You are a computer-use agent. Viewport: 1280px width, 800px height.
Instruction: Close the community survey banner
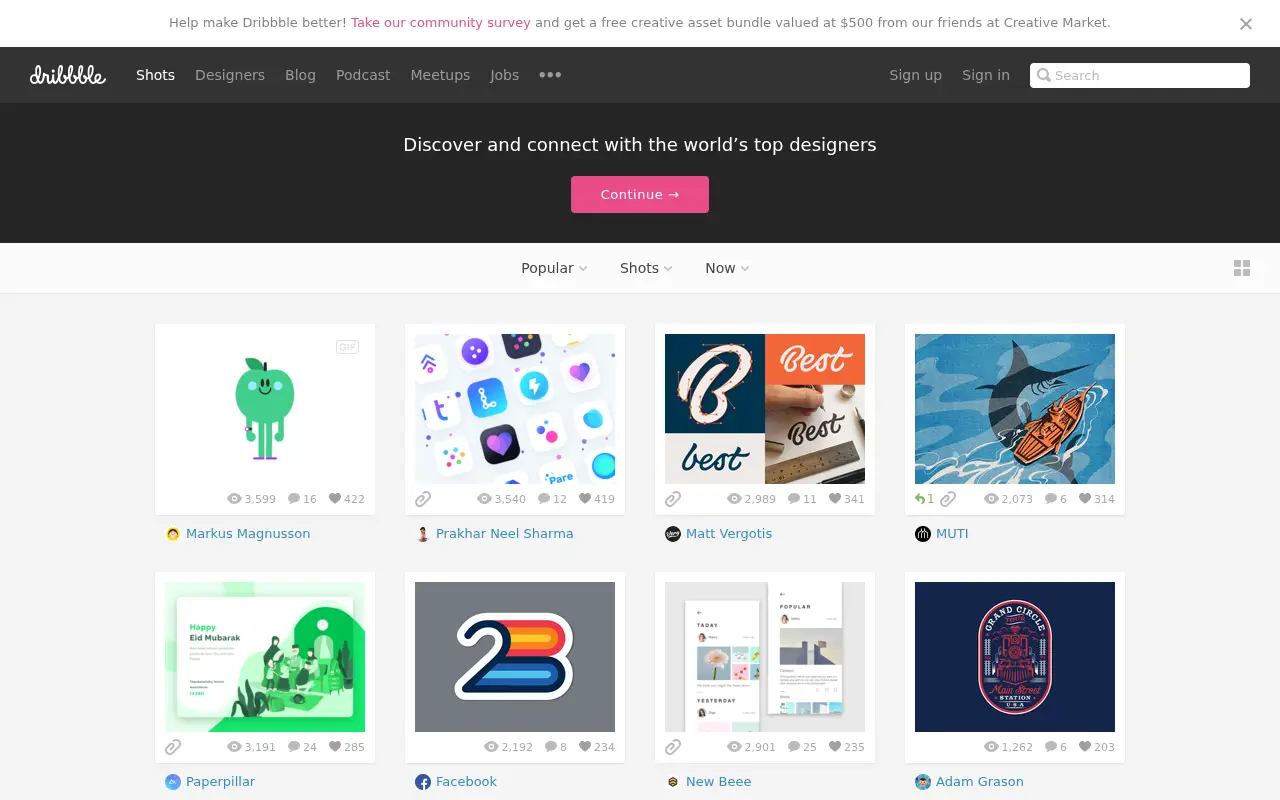point(1246,24)
